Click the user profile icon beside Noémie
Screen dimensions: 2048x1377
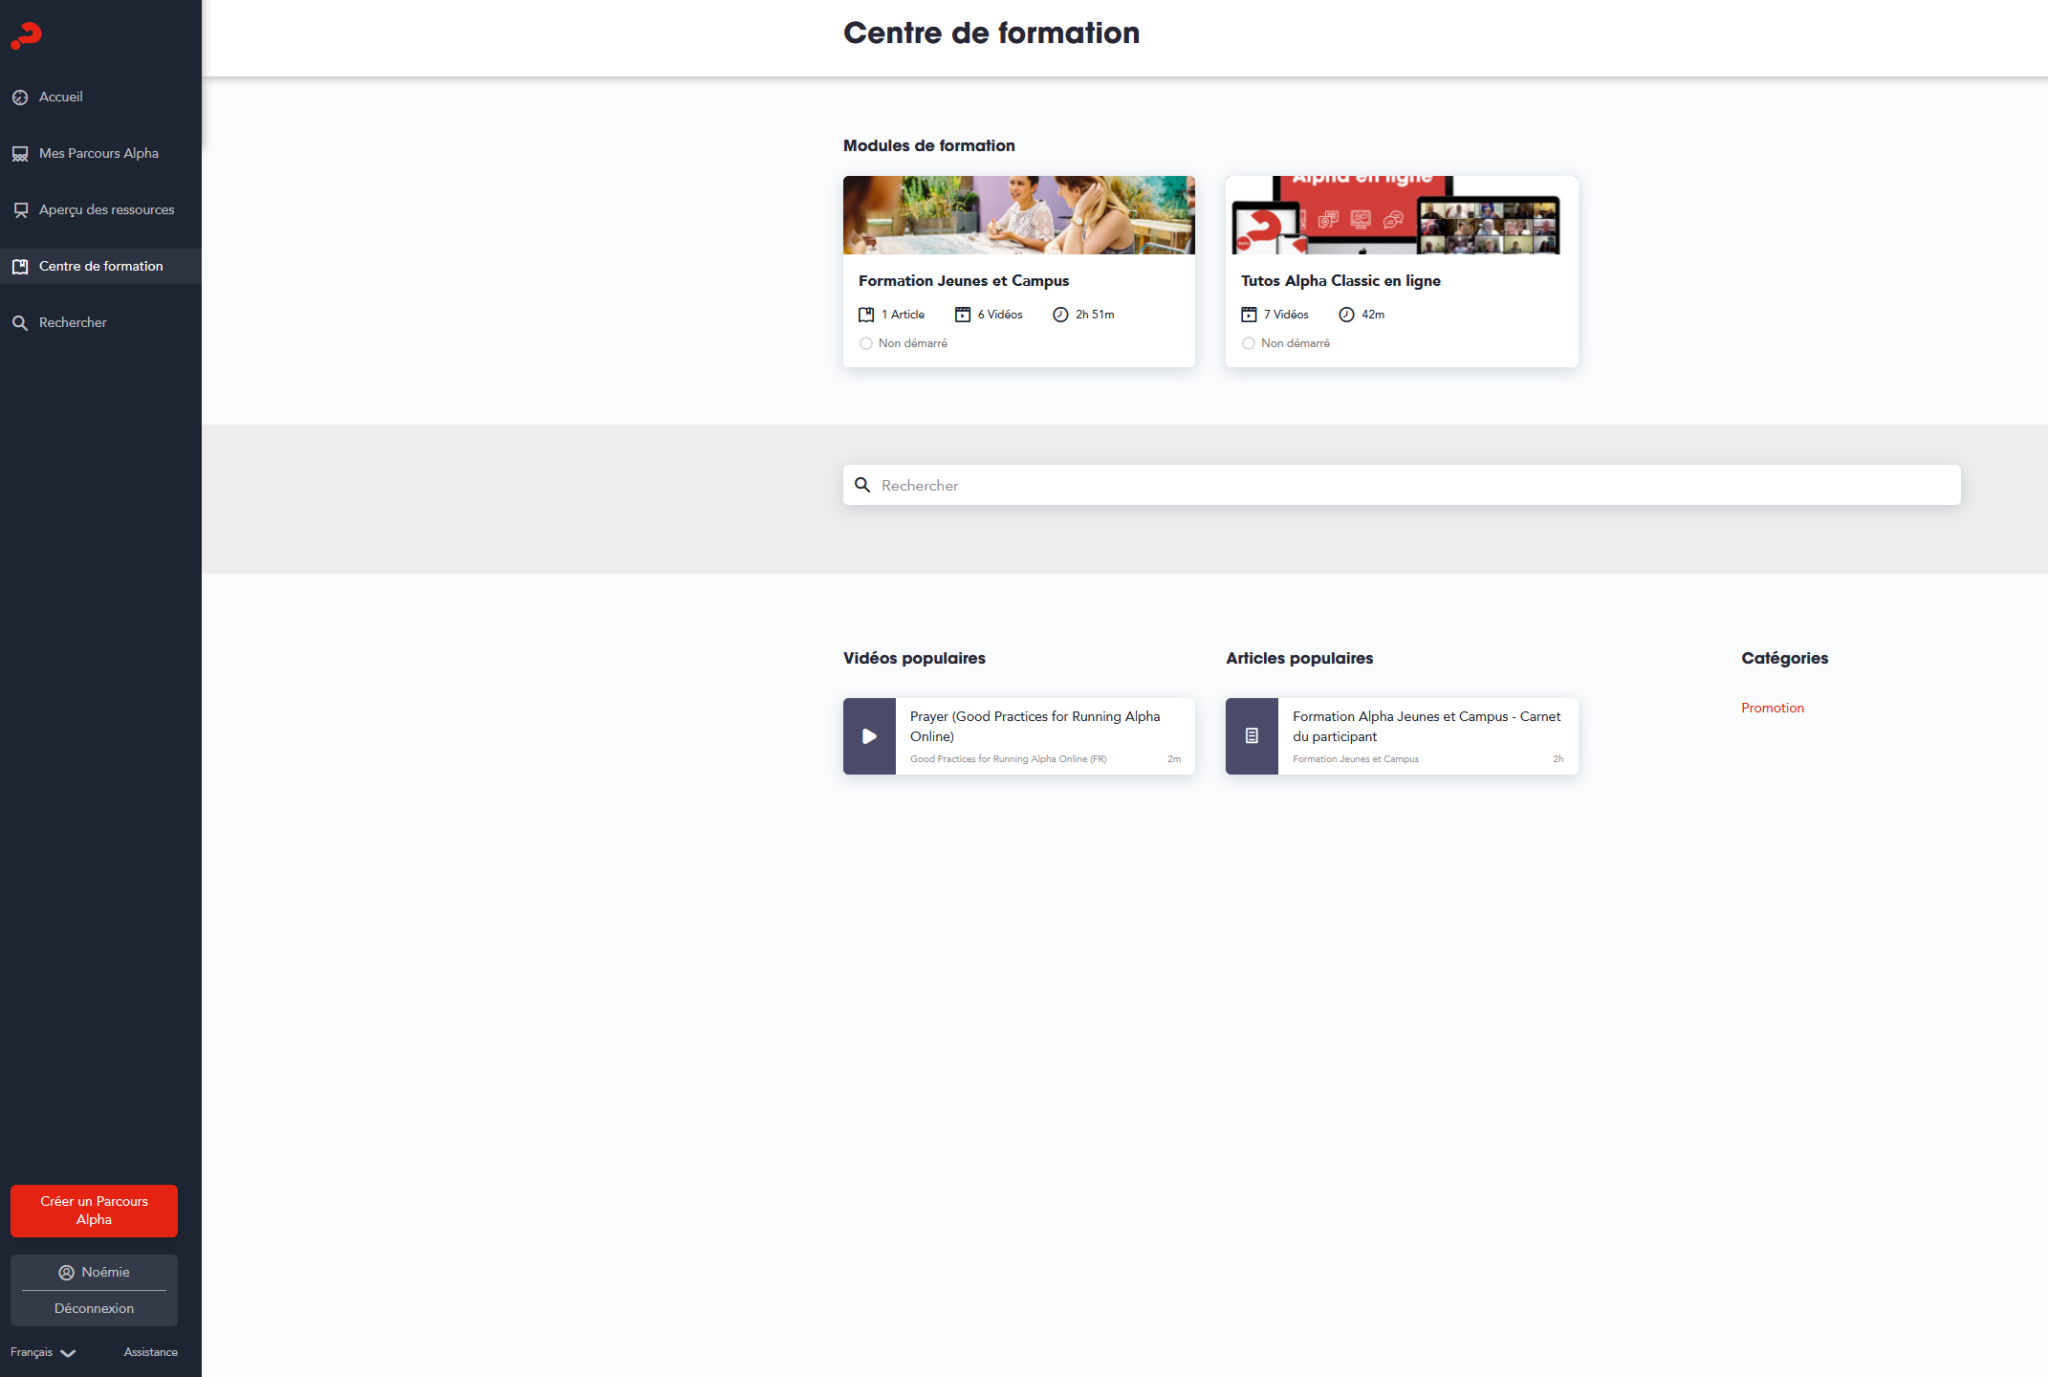coord(67,1273)
